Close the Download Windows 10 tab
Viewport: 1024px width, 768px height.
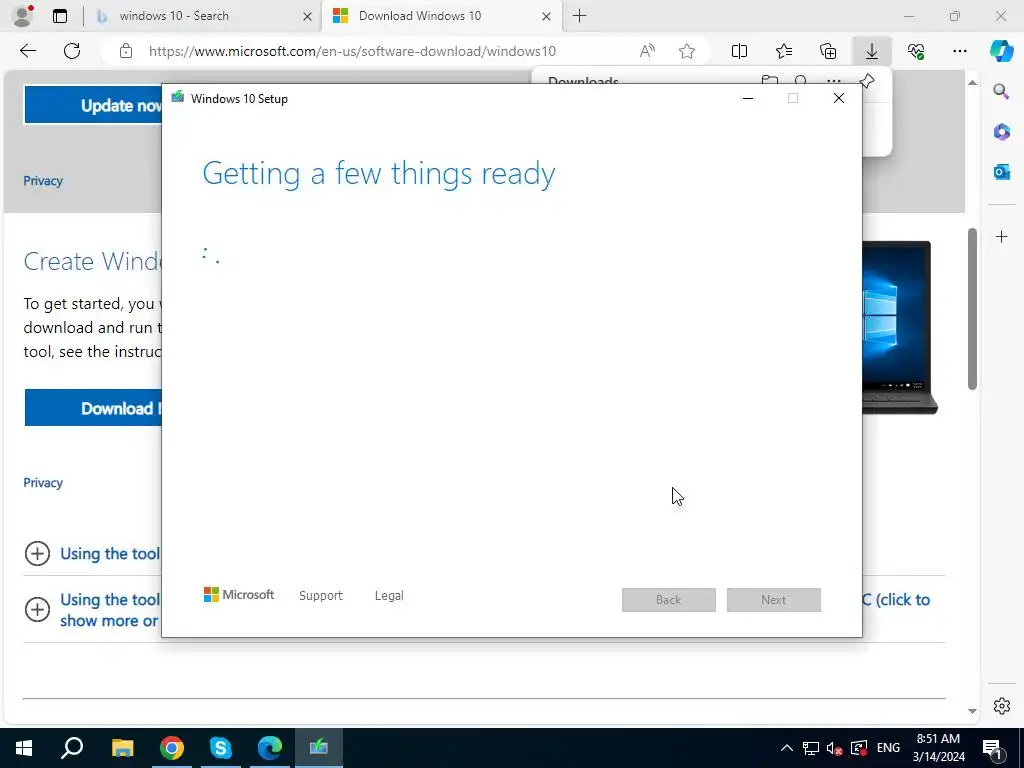pyautogui.click(x=546, y=16)
